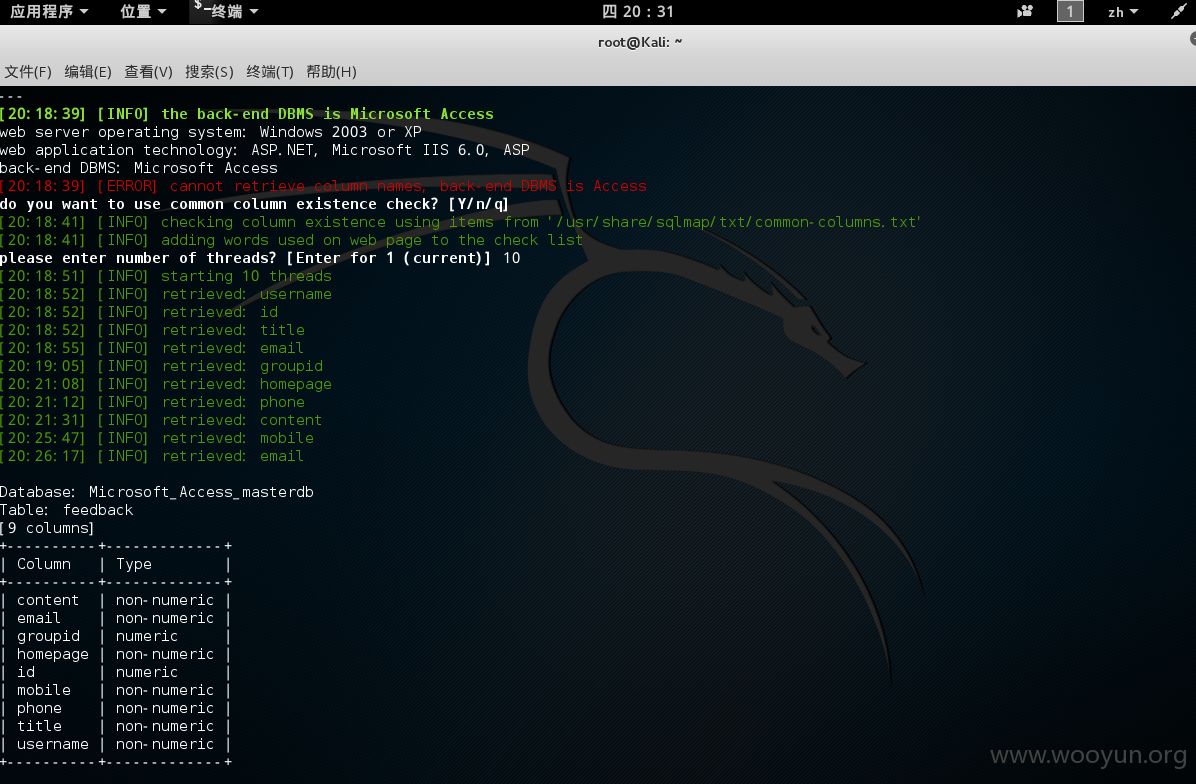The image size is (1196, 784).
Task: Click the 'title' table row
Action: 115,727
